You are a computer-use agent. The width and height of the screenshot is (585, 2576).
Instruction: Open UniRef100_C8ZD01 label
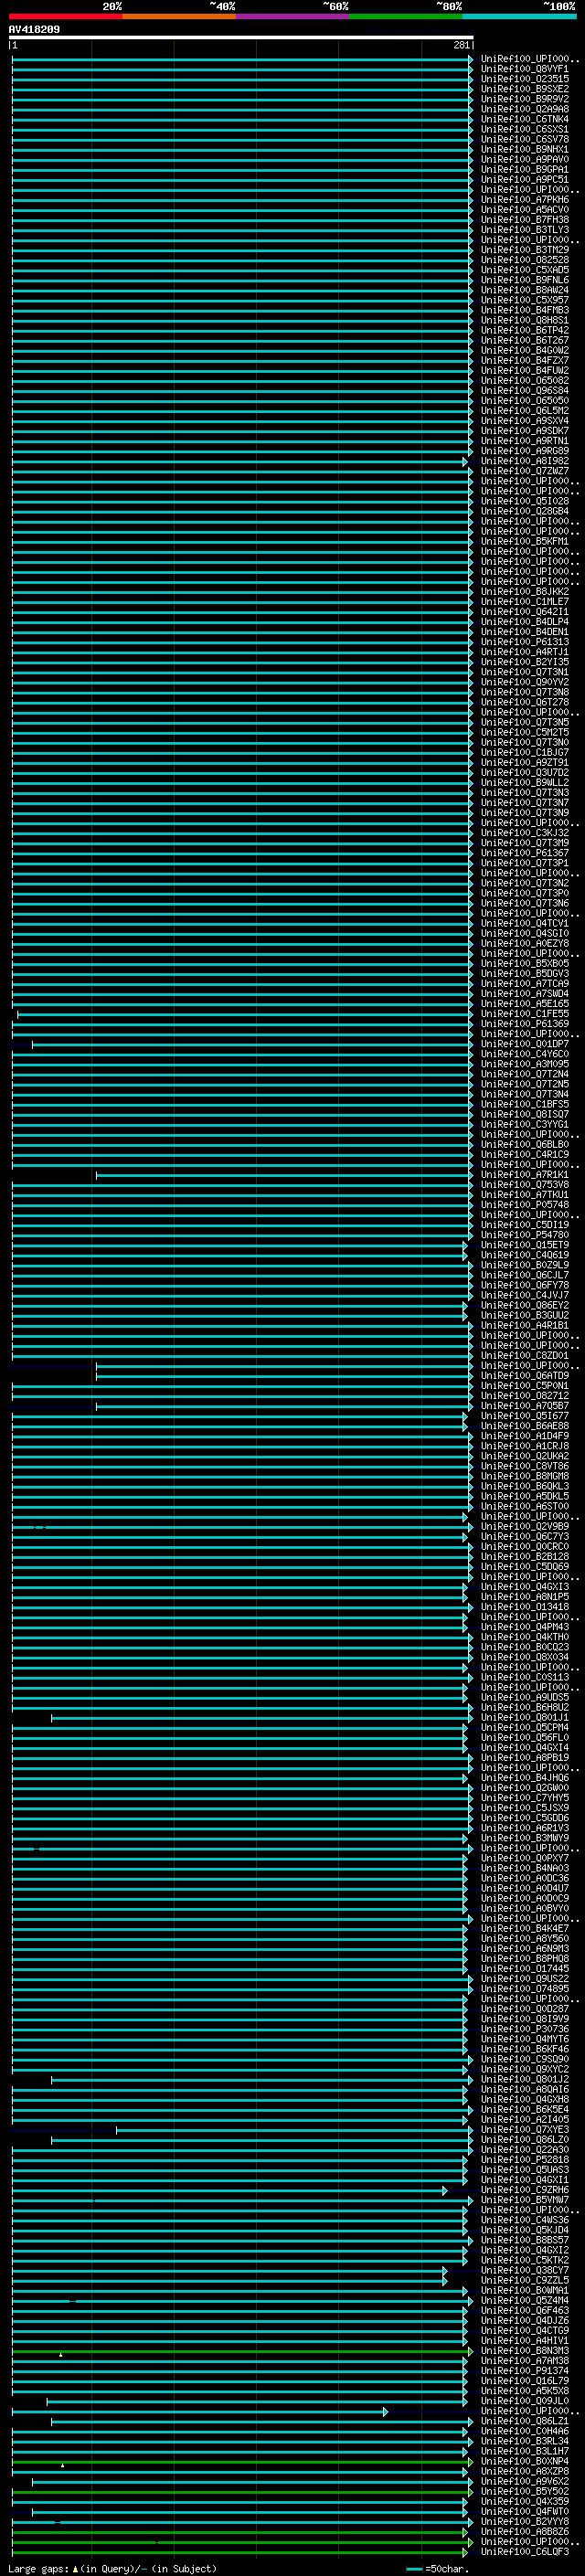pyautogui.click(x=525, y=1356)
